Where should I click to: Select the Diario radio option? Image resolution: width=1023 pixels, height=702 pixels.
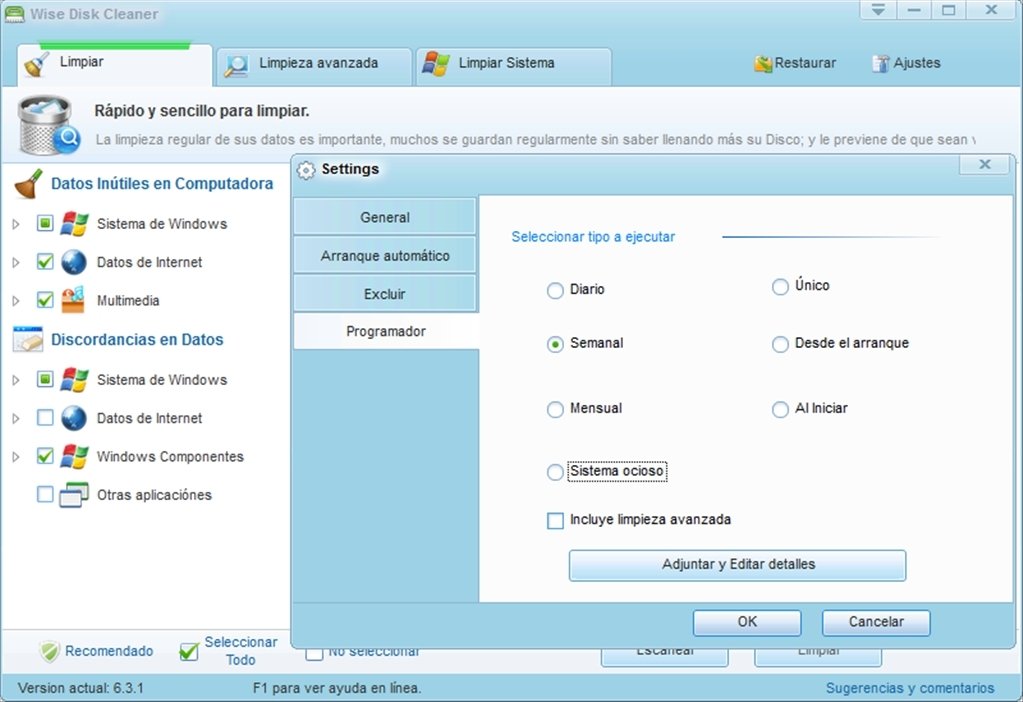coord(555,290)
